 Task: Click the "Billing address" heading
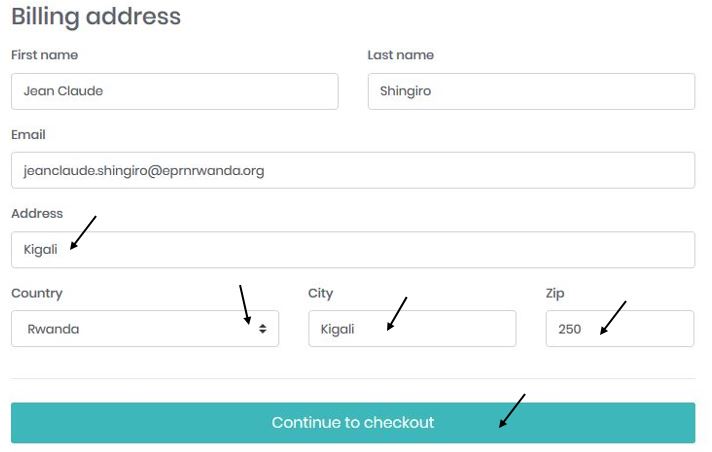pos(96,17)
